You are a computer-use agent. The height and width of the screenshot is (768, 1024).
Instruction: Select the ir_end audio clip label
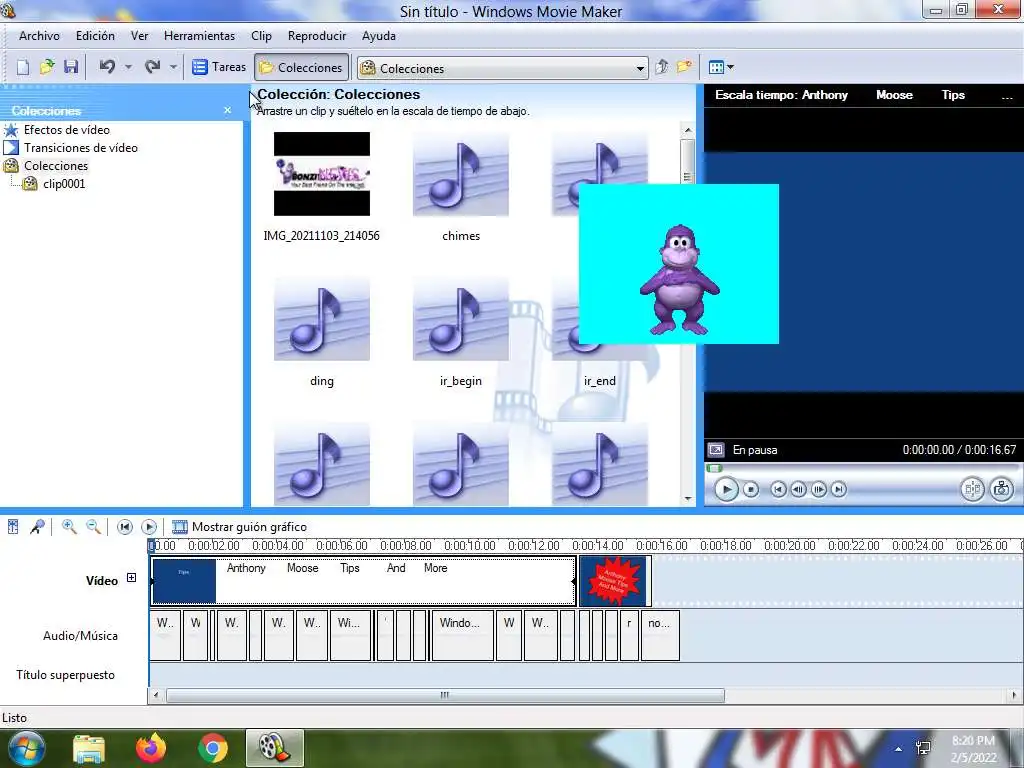[x=600, y=381]
